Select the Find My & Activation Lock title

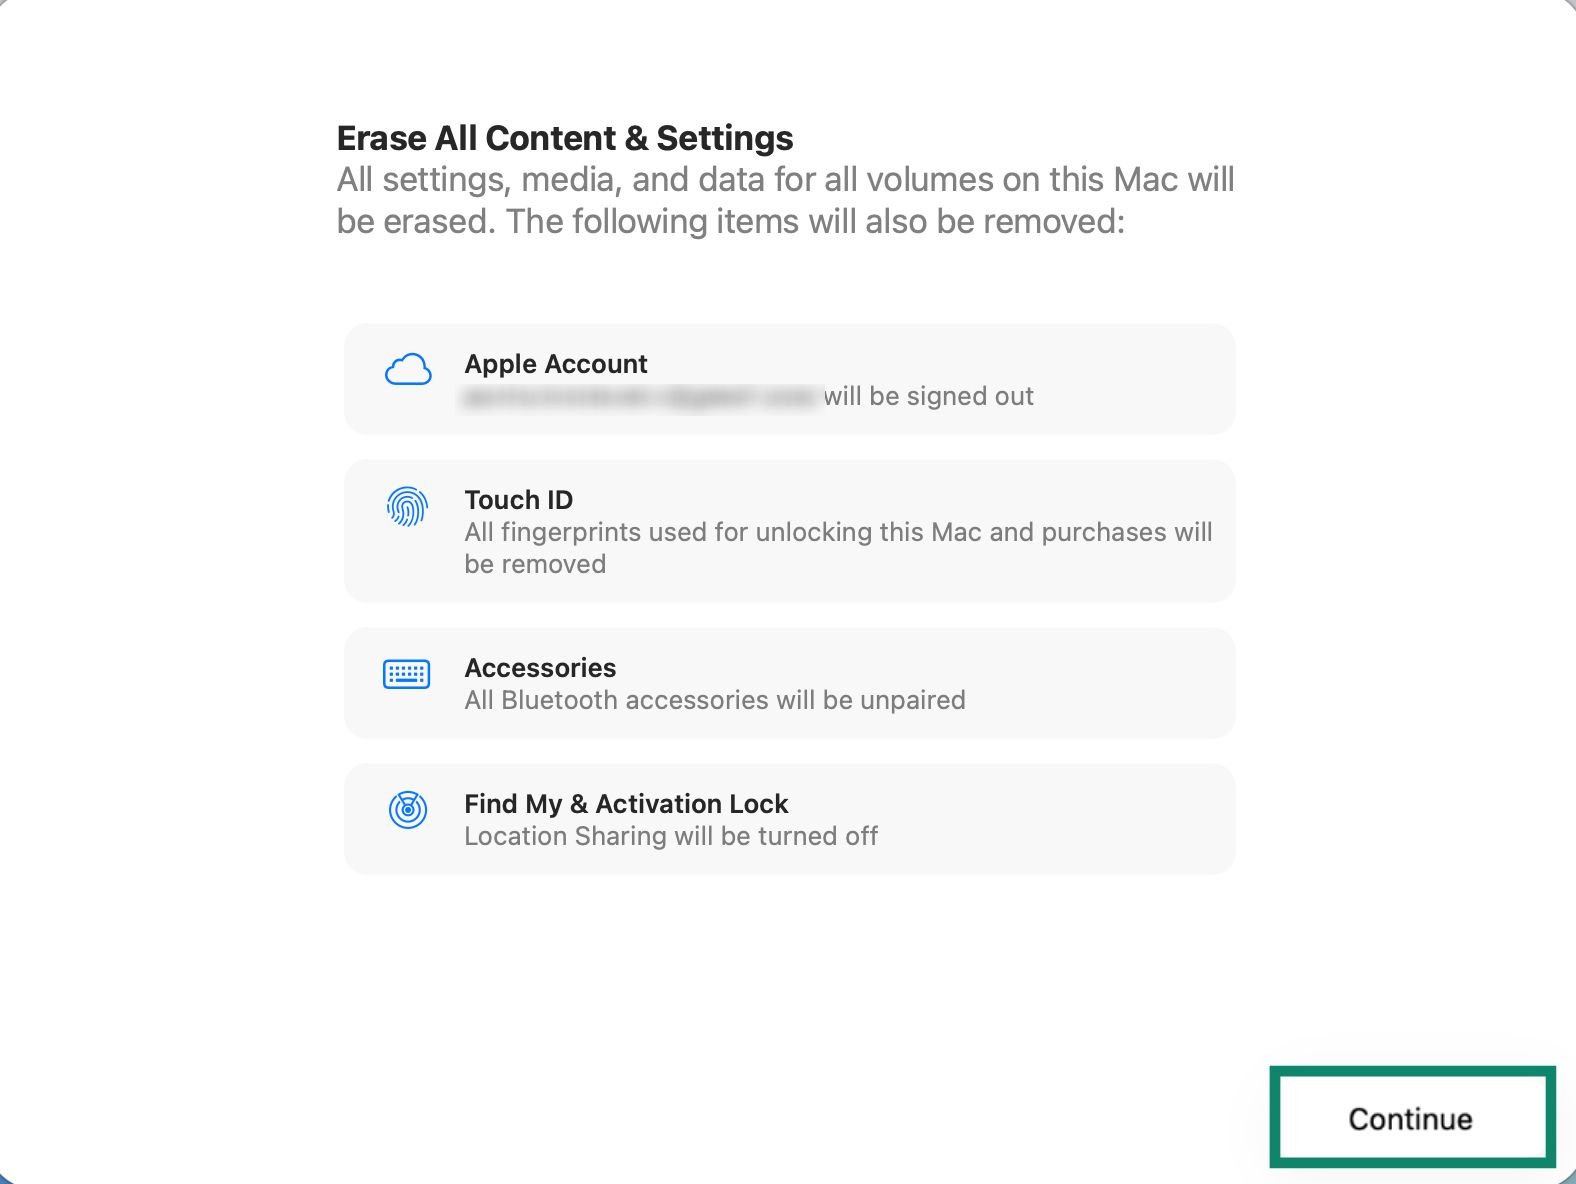(626, 804)
